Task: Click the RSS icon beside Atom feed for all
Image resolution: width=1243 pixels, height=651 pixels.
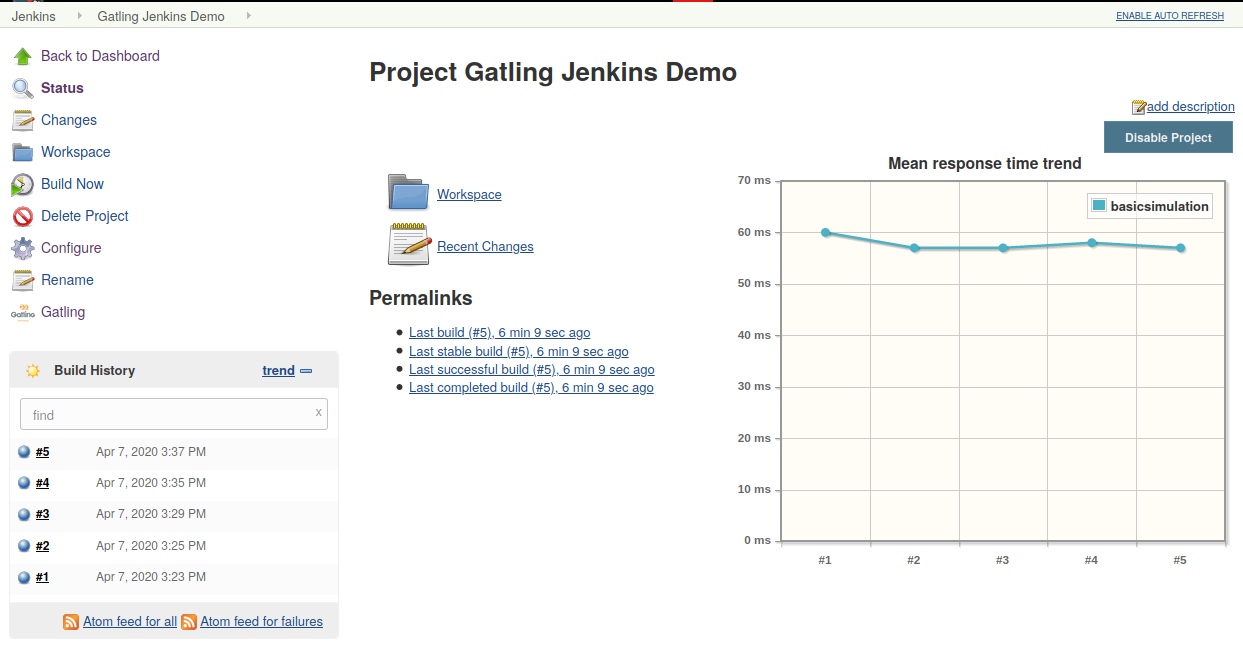Action: pyautogui.click(x=71, y=621)
